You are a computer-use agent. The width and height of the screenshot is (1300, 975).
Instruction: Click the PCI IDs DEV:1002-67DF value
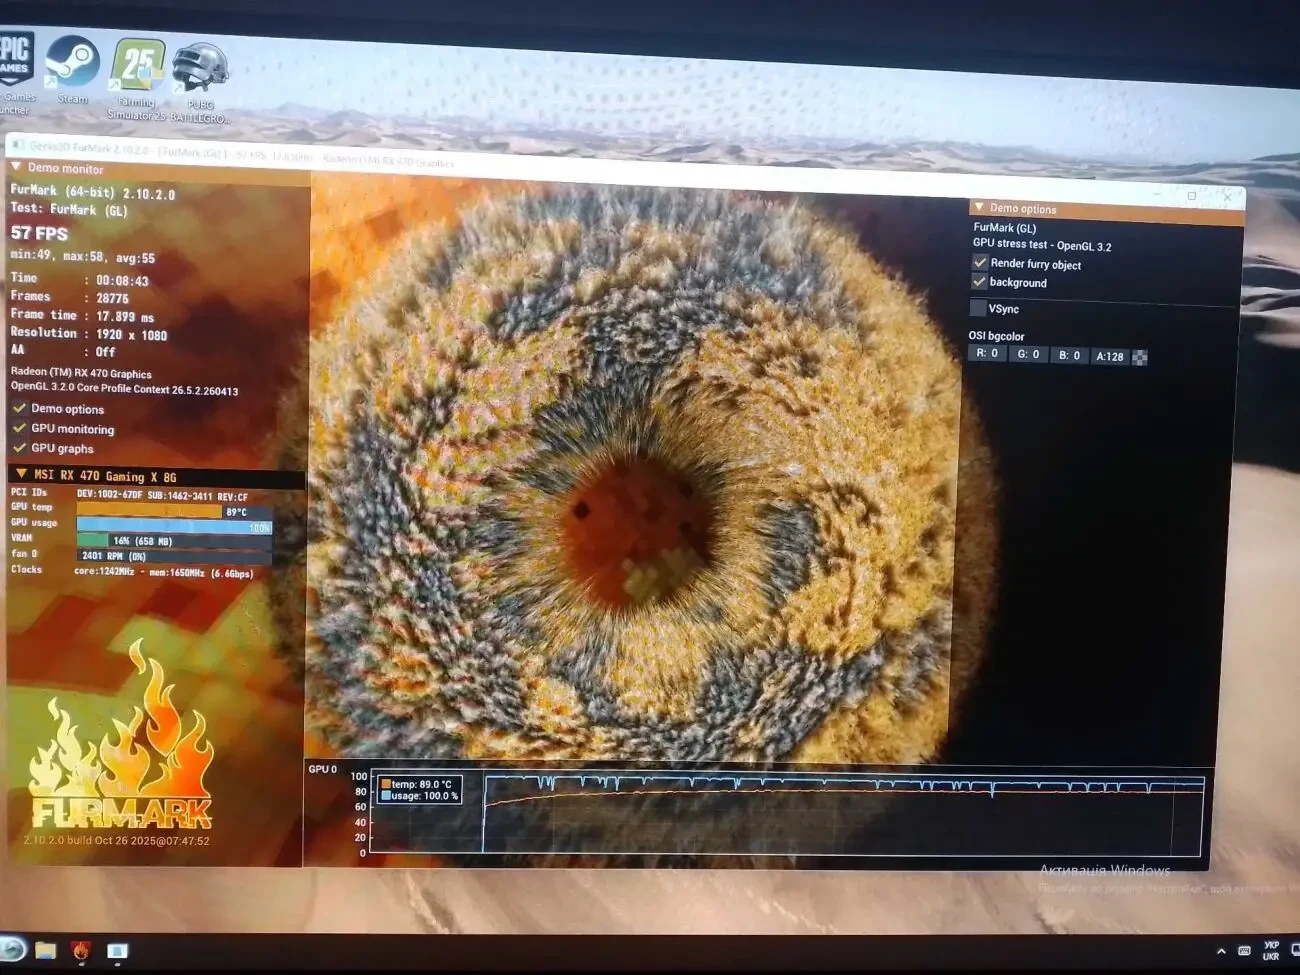[162, 496]
